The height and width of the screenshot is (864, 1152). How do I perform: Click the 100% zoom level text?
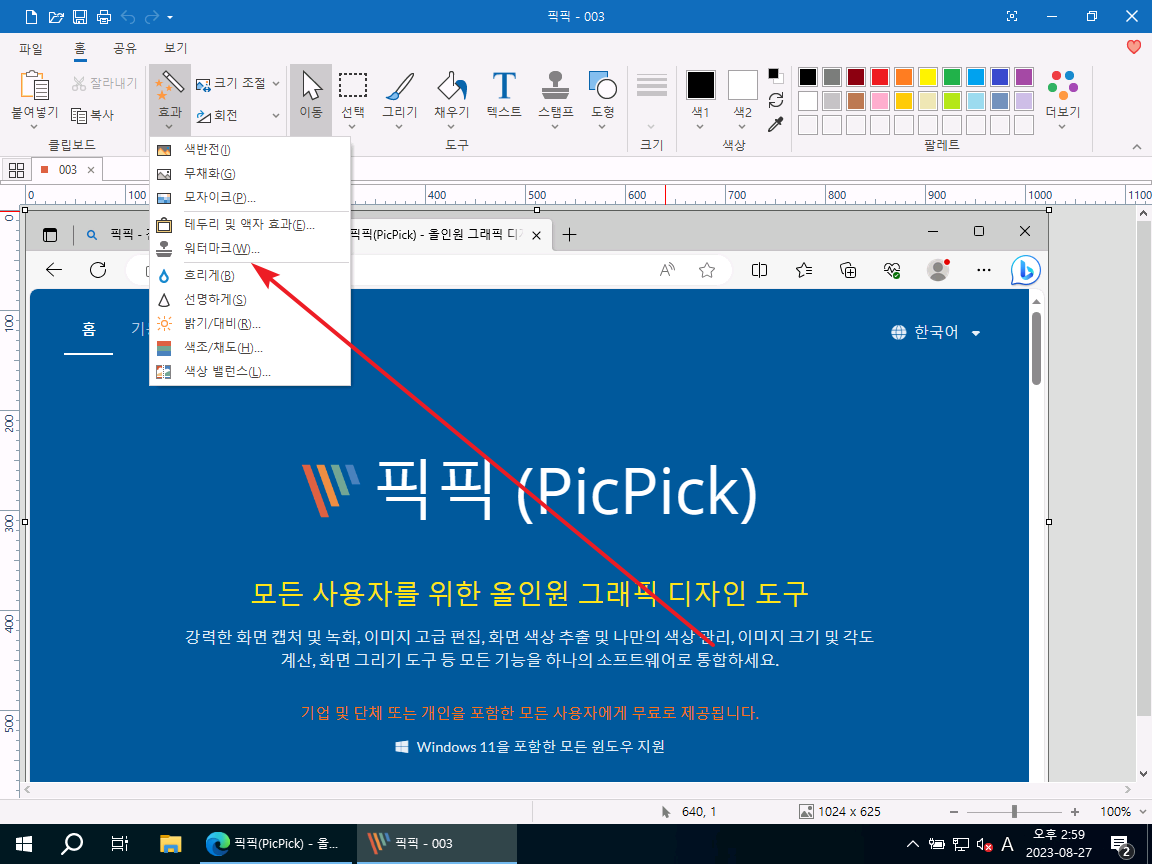pos(1115,812)
